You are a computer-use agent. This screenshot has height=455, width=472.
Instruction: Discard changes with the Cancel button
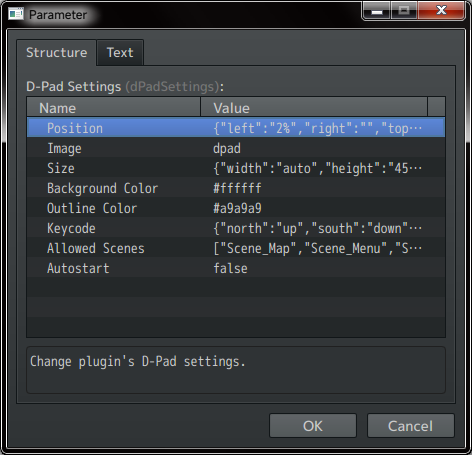pos(411,426)
